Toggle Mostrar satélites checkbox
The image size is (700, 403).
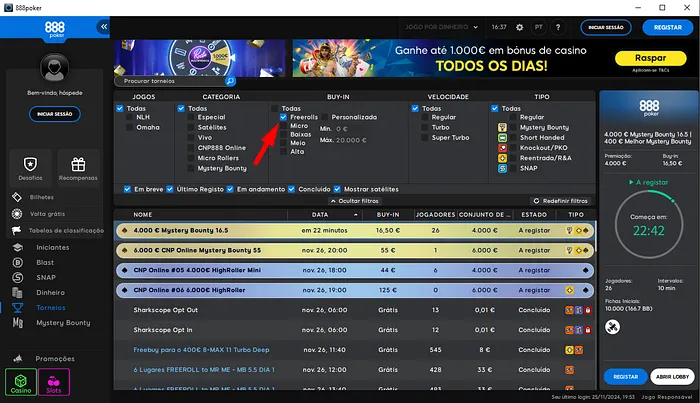[337, 189]
